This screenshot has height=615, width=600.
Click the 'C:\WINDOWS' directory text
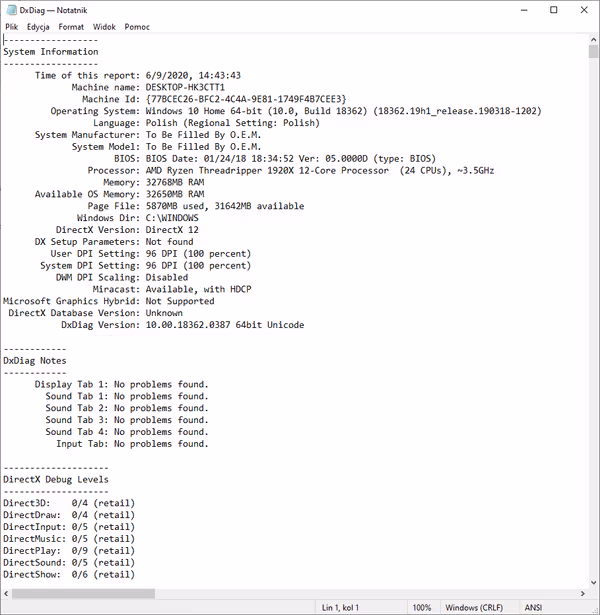(x=172, y=218)
